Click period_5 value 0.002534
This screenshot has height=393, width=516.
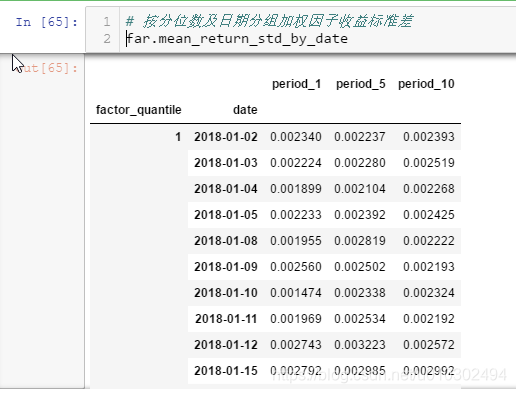click(x=360, y=319)
